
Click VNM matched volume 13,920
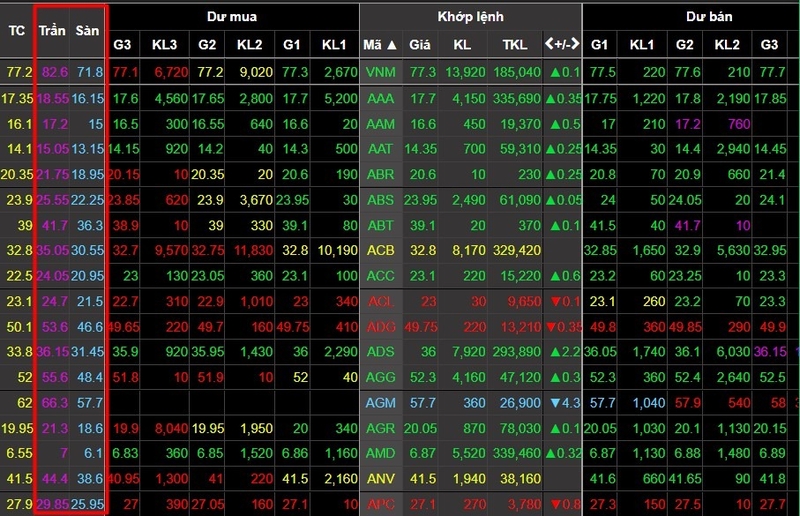tap(465, 72)
